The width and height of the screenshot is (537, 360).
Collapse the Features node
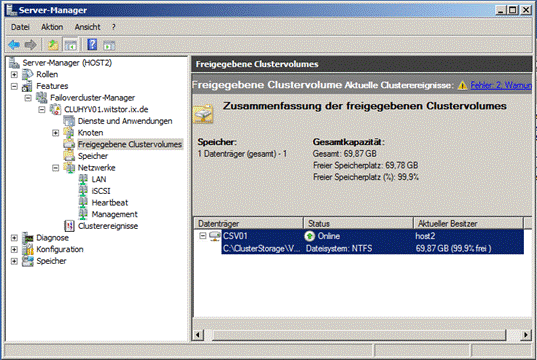[14, 86]
